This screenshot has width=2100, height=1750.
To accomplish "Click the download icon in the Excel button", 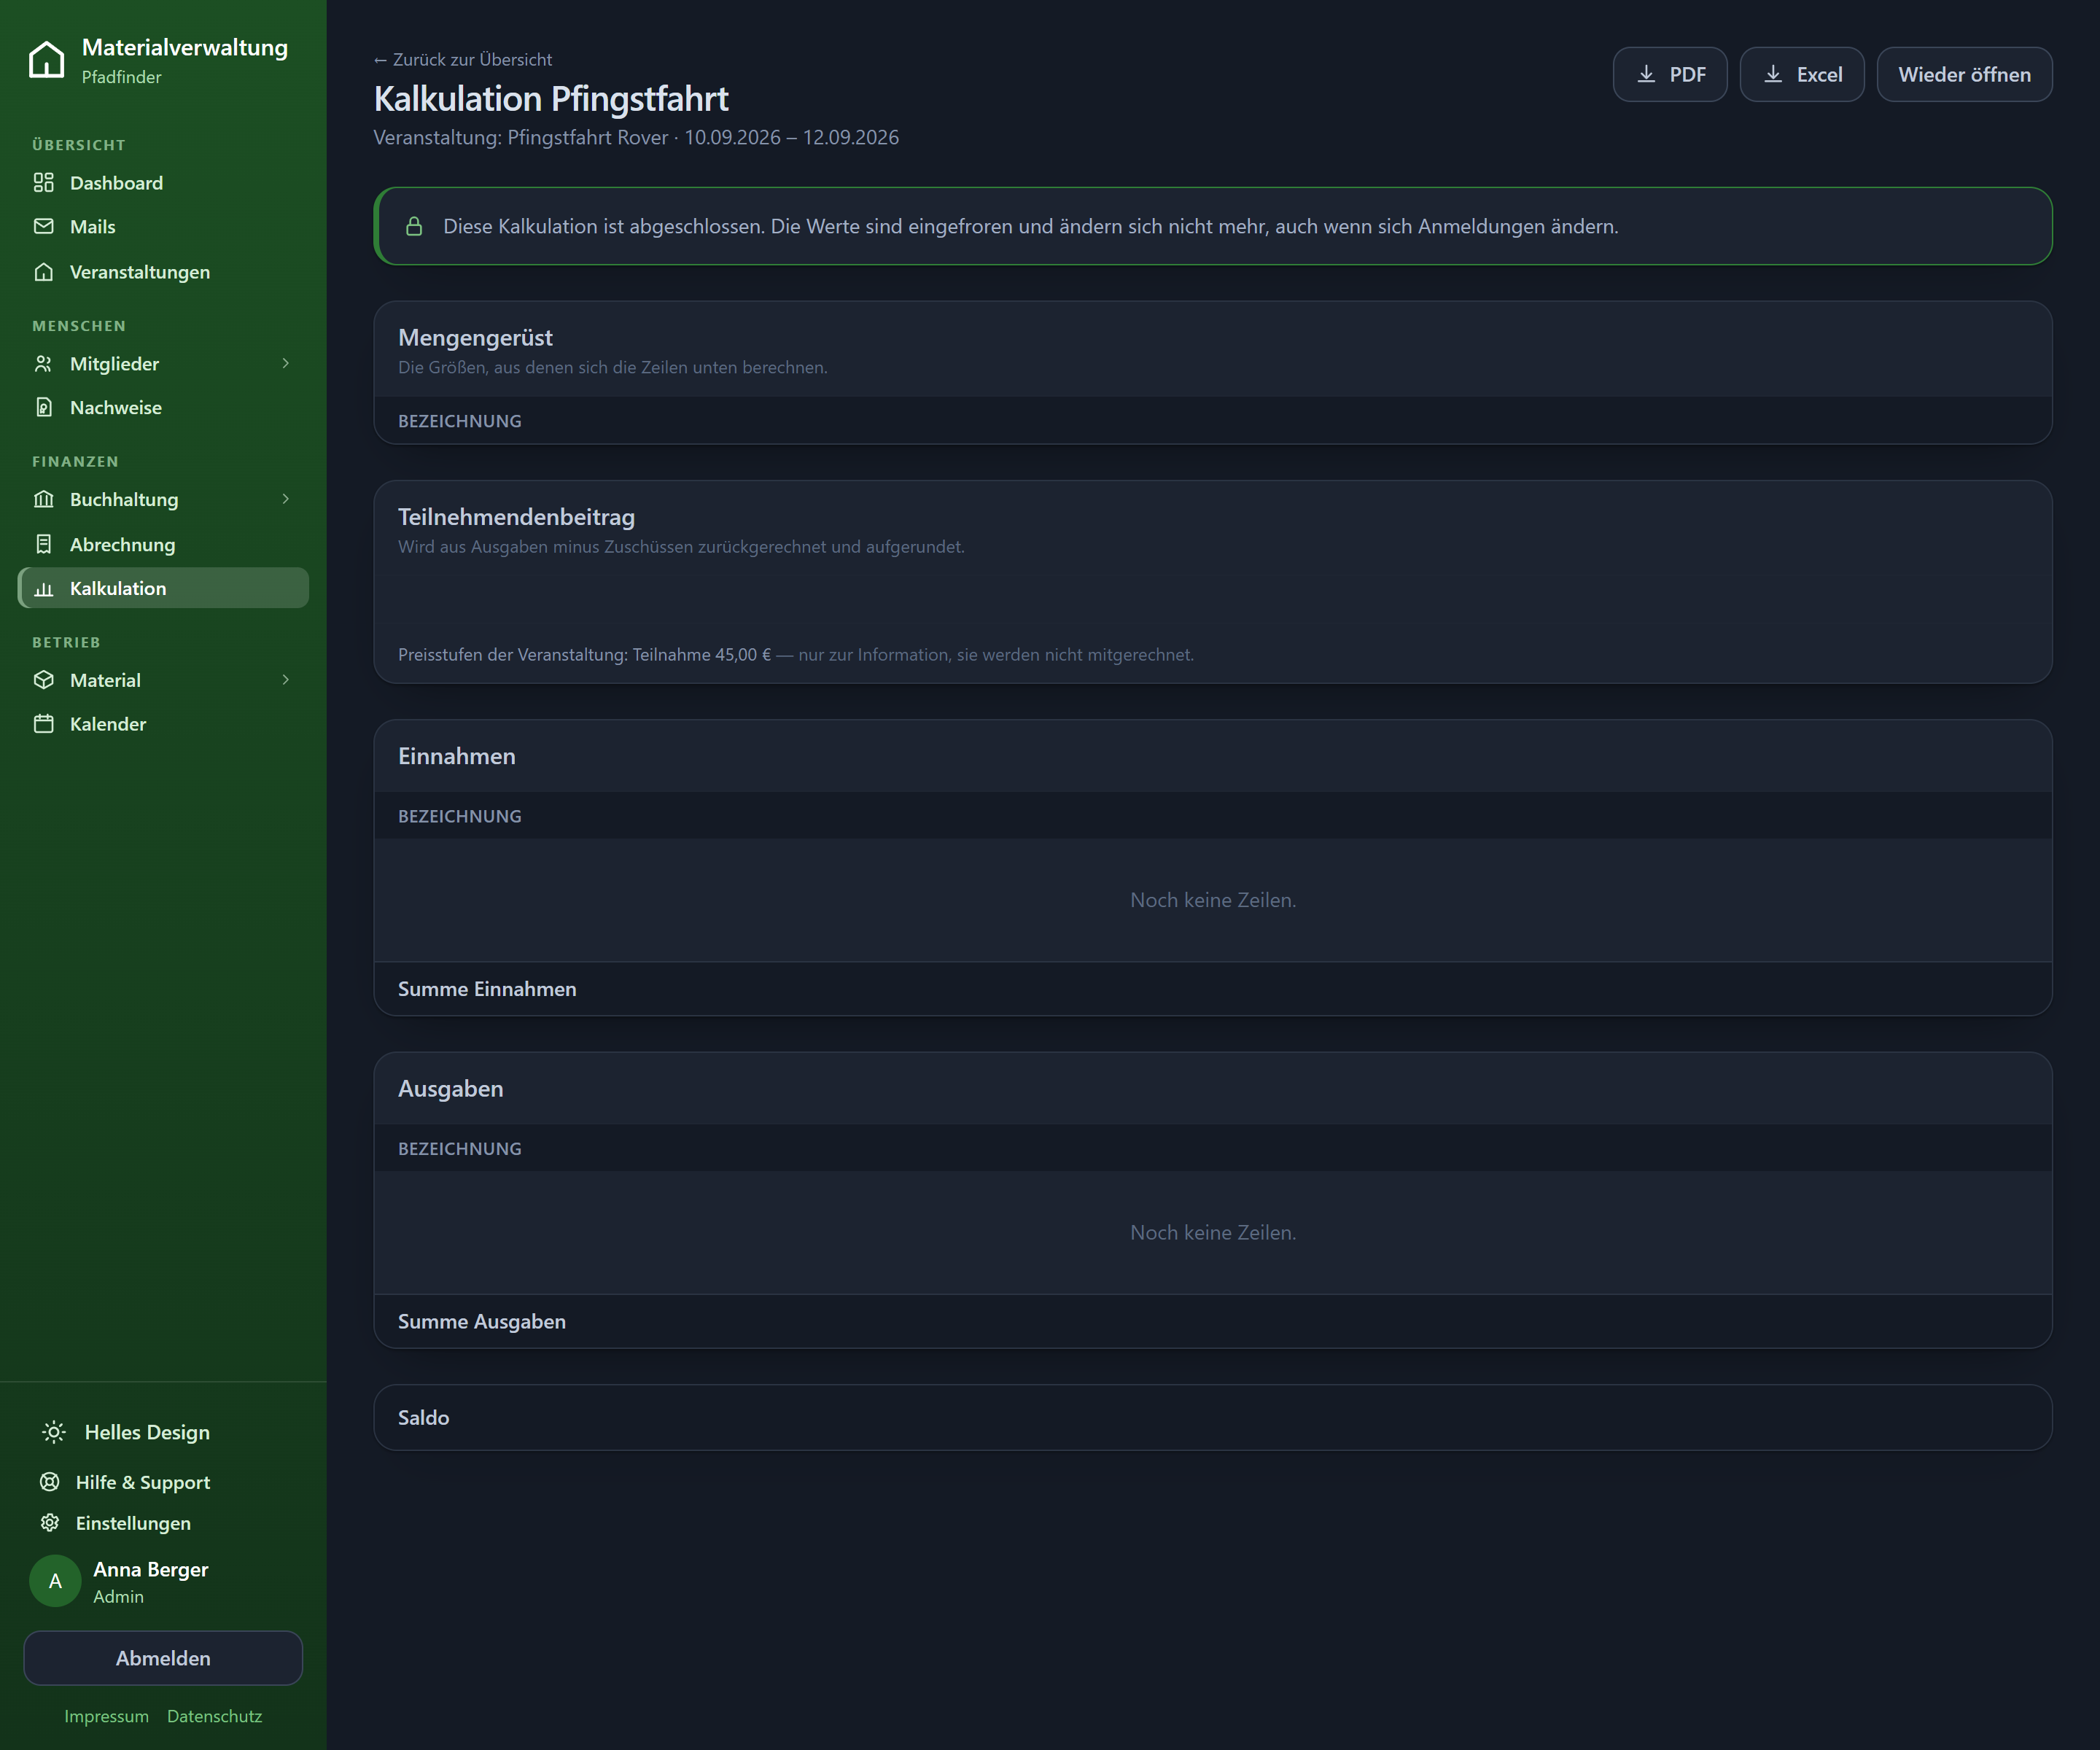I will [x=1773, y=74].
